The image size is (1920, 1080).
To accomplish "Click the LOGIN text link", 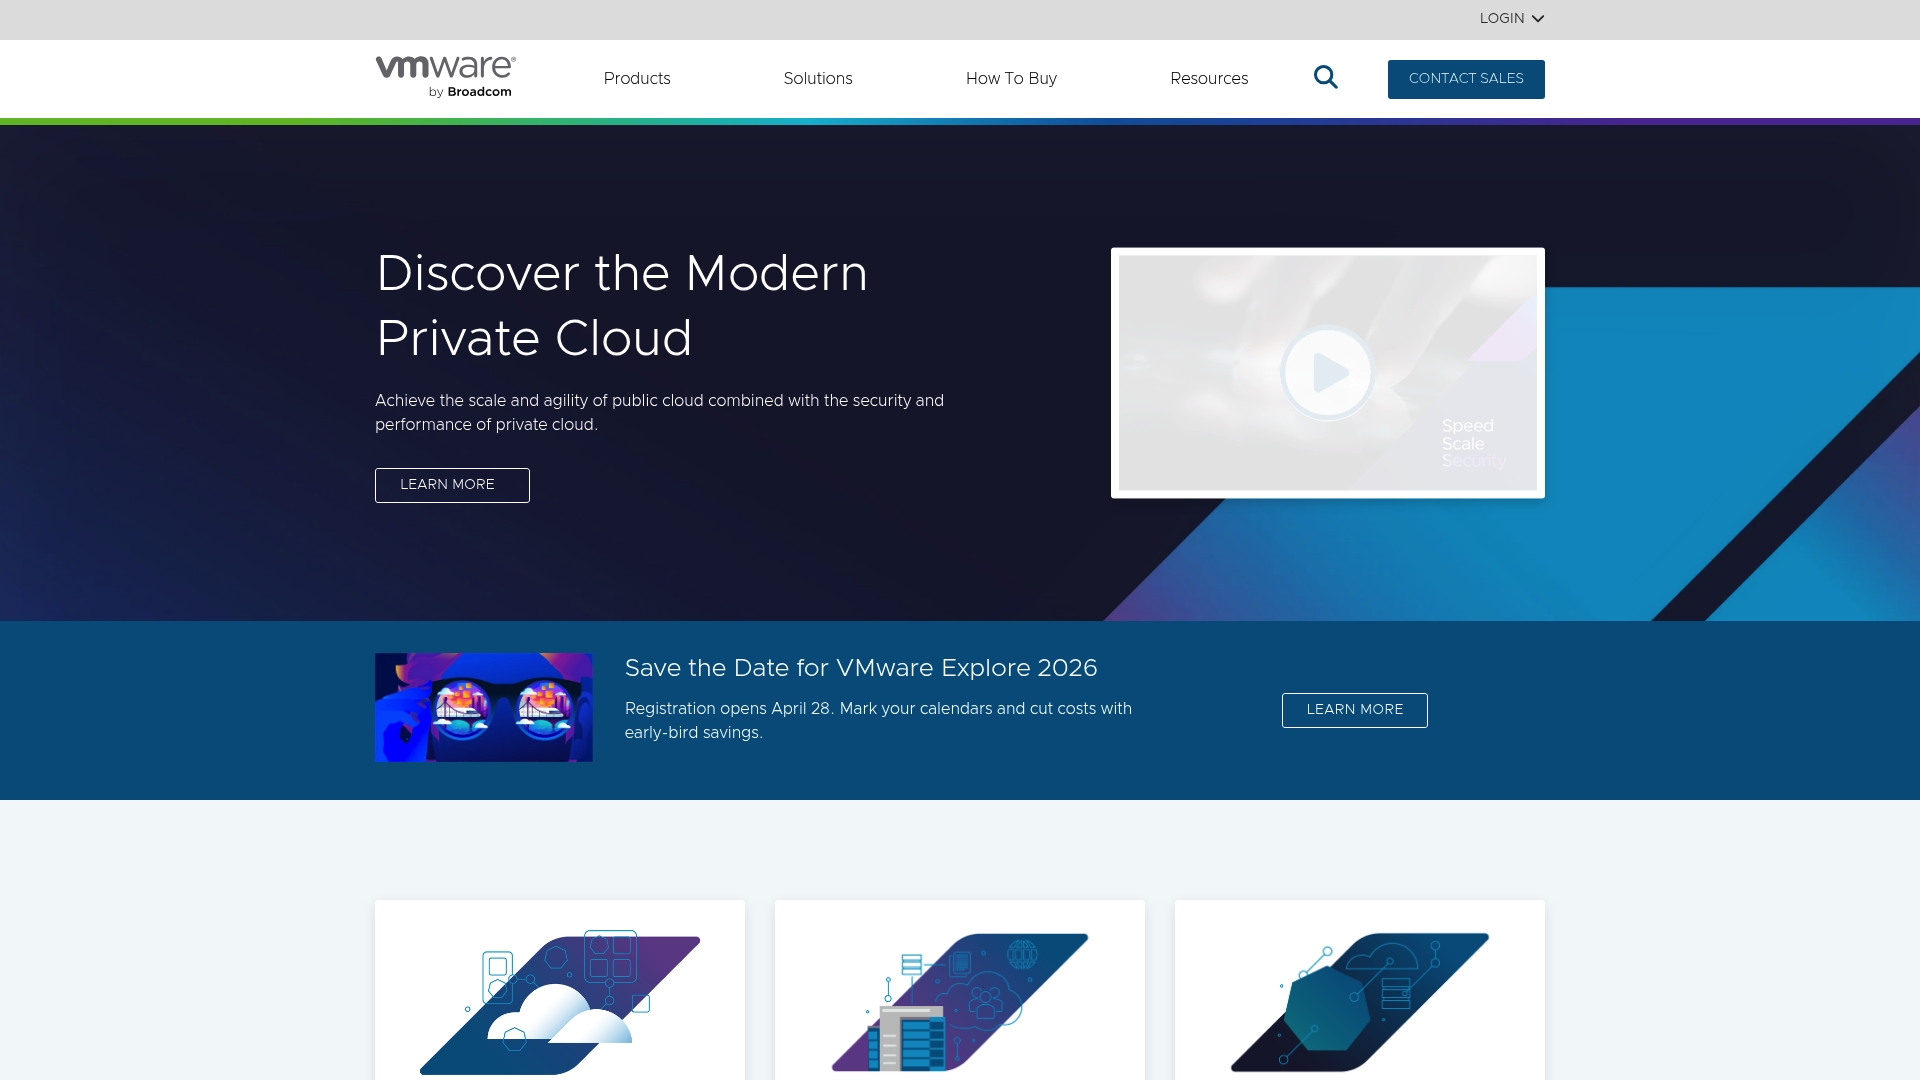I will pyautogui.click(x=1501, y=19).
